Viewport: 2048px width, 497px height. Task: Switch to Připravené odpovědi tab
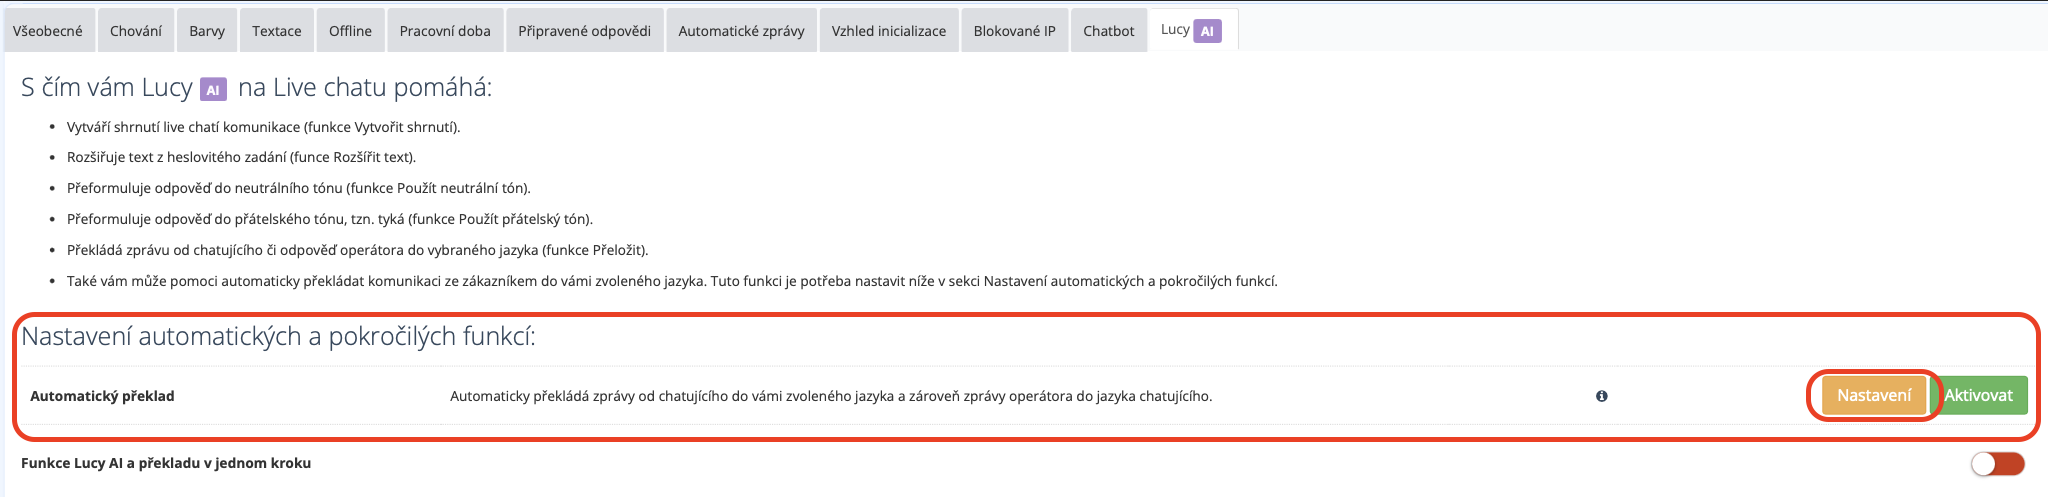click(585, 31)
